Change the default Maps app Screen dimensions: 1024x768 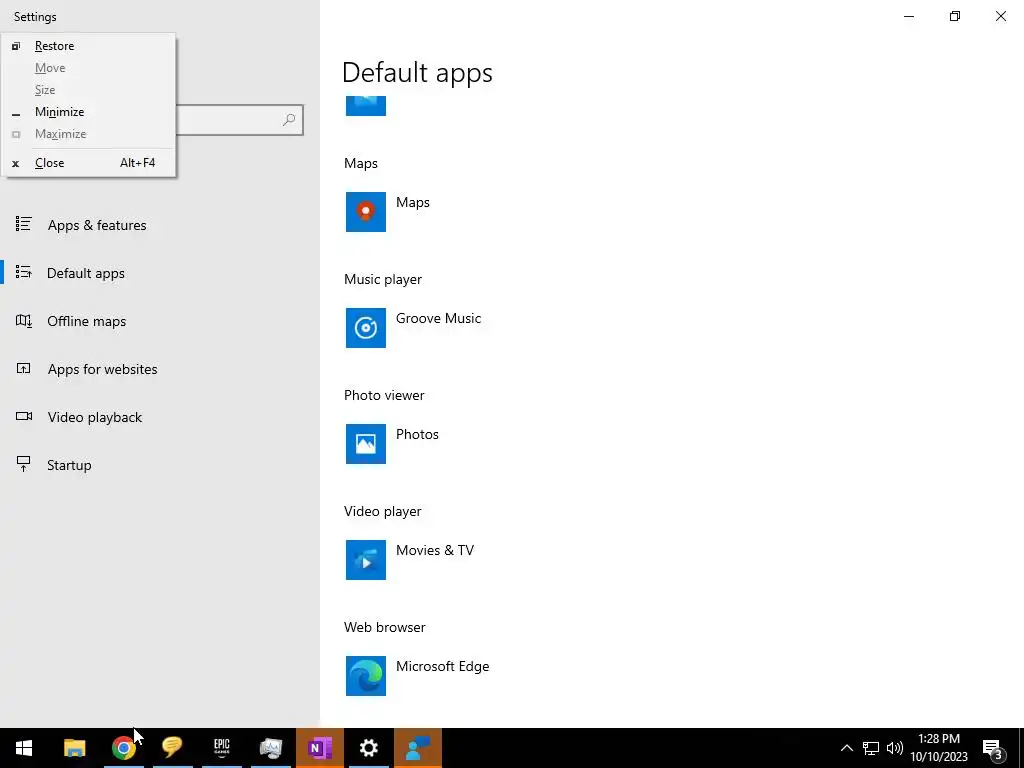(x=413, y=203)
